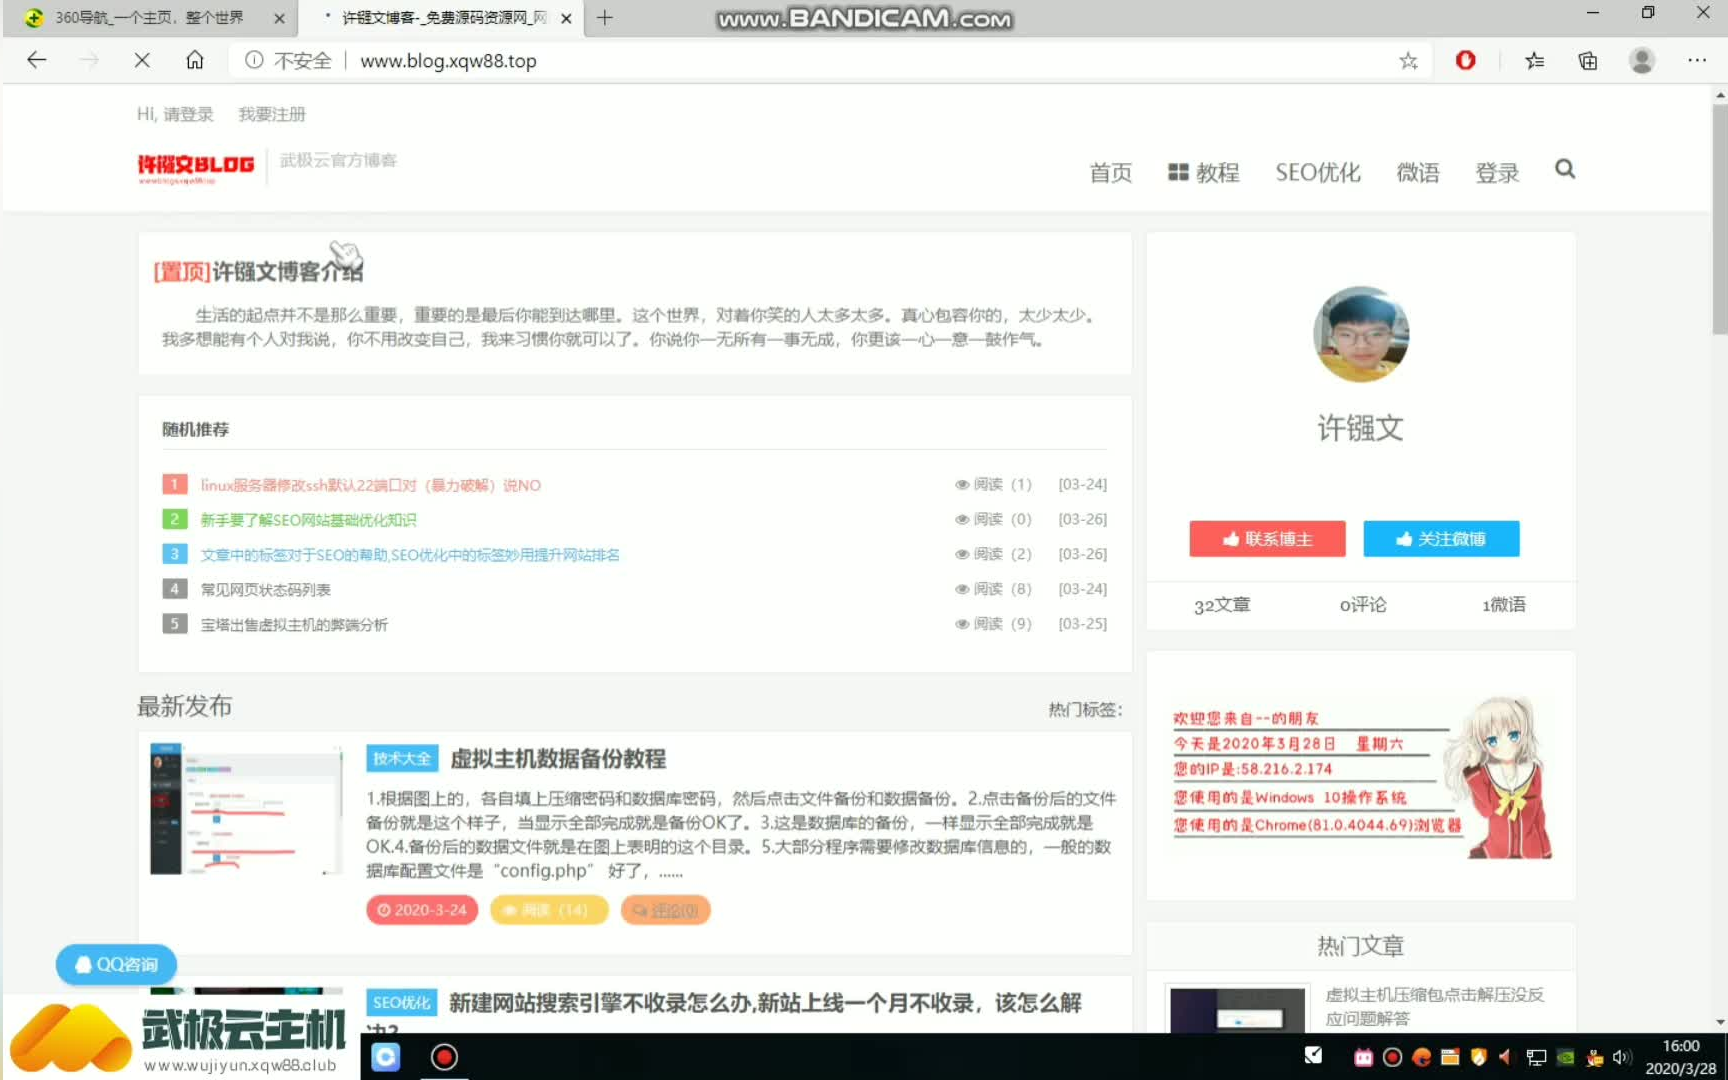This screenshot has width=1728, height=1080.
Task: View the 32文章 count
Action: [1221, 605]
